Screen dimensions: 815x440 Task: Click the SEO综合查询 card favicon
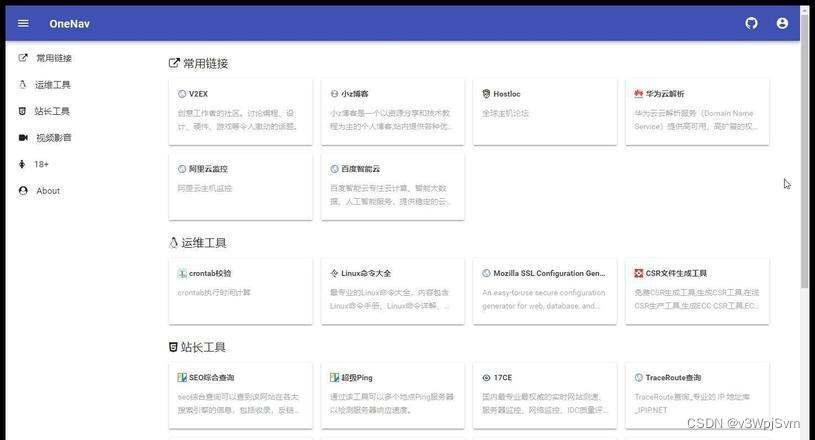(x=182, y=378)
